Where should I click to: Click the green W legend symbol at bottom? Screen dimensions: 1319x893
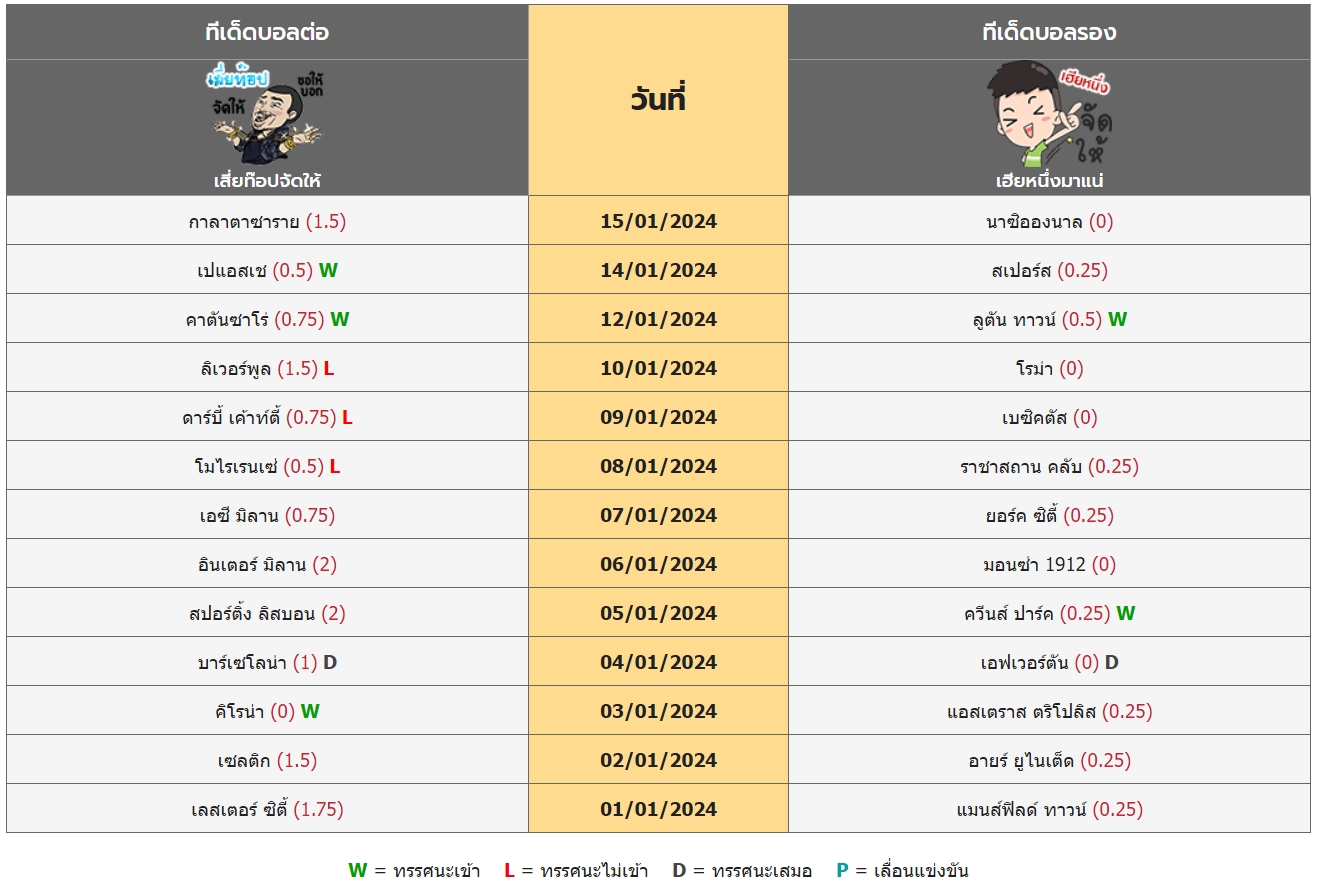[x=358, y=870]
